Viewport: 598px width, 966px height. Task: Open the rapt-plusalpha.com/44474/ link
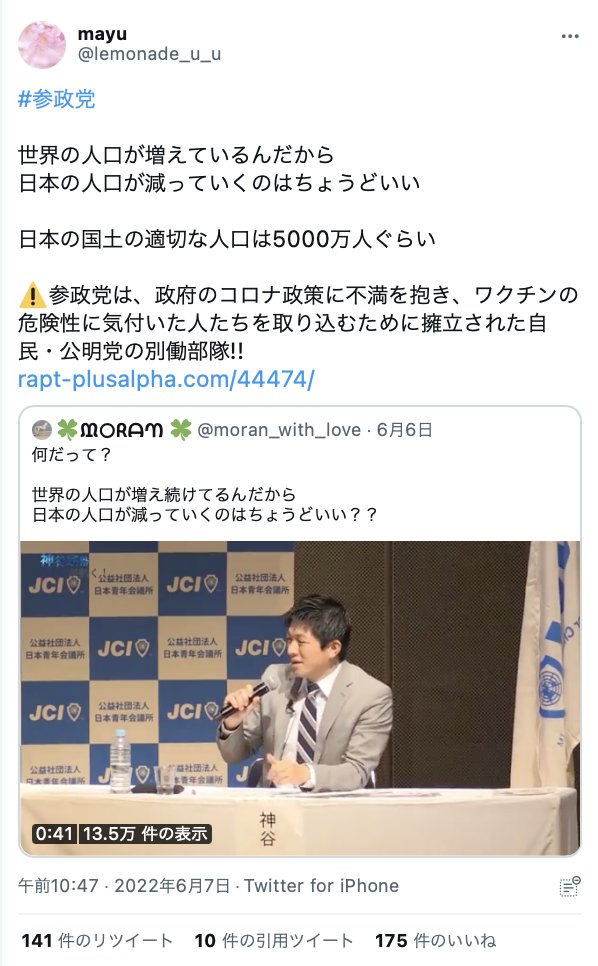(x=166, y=379)
